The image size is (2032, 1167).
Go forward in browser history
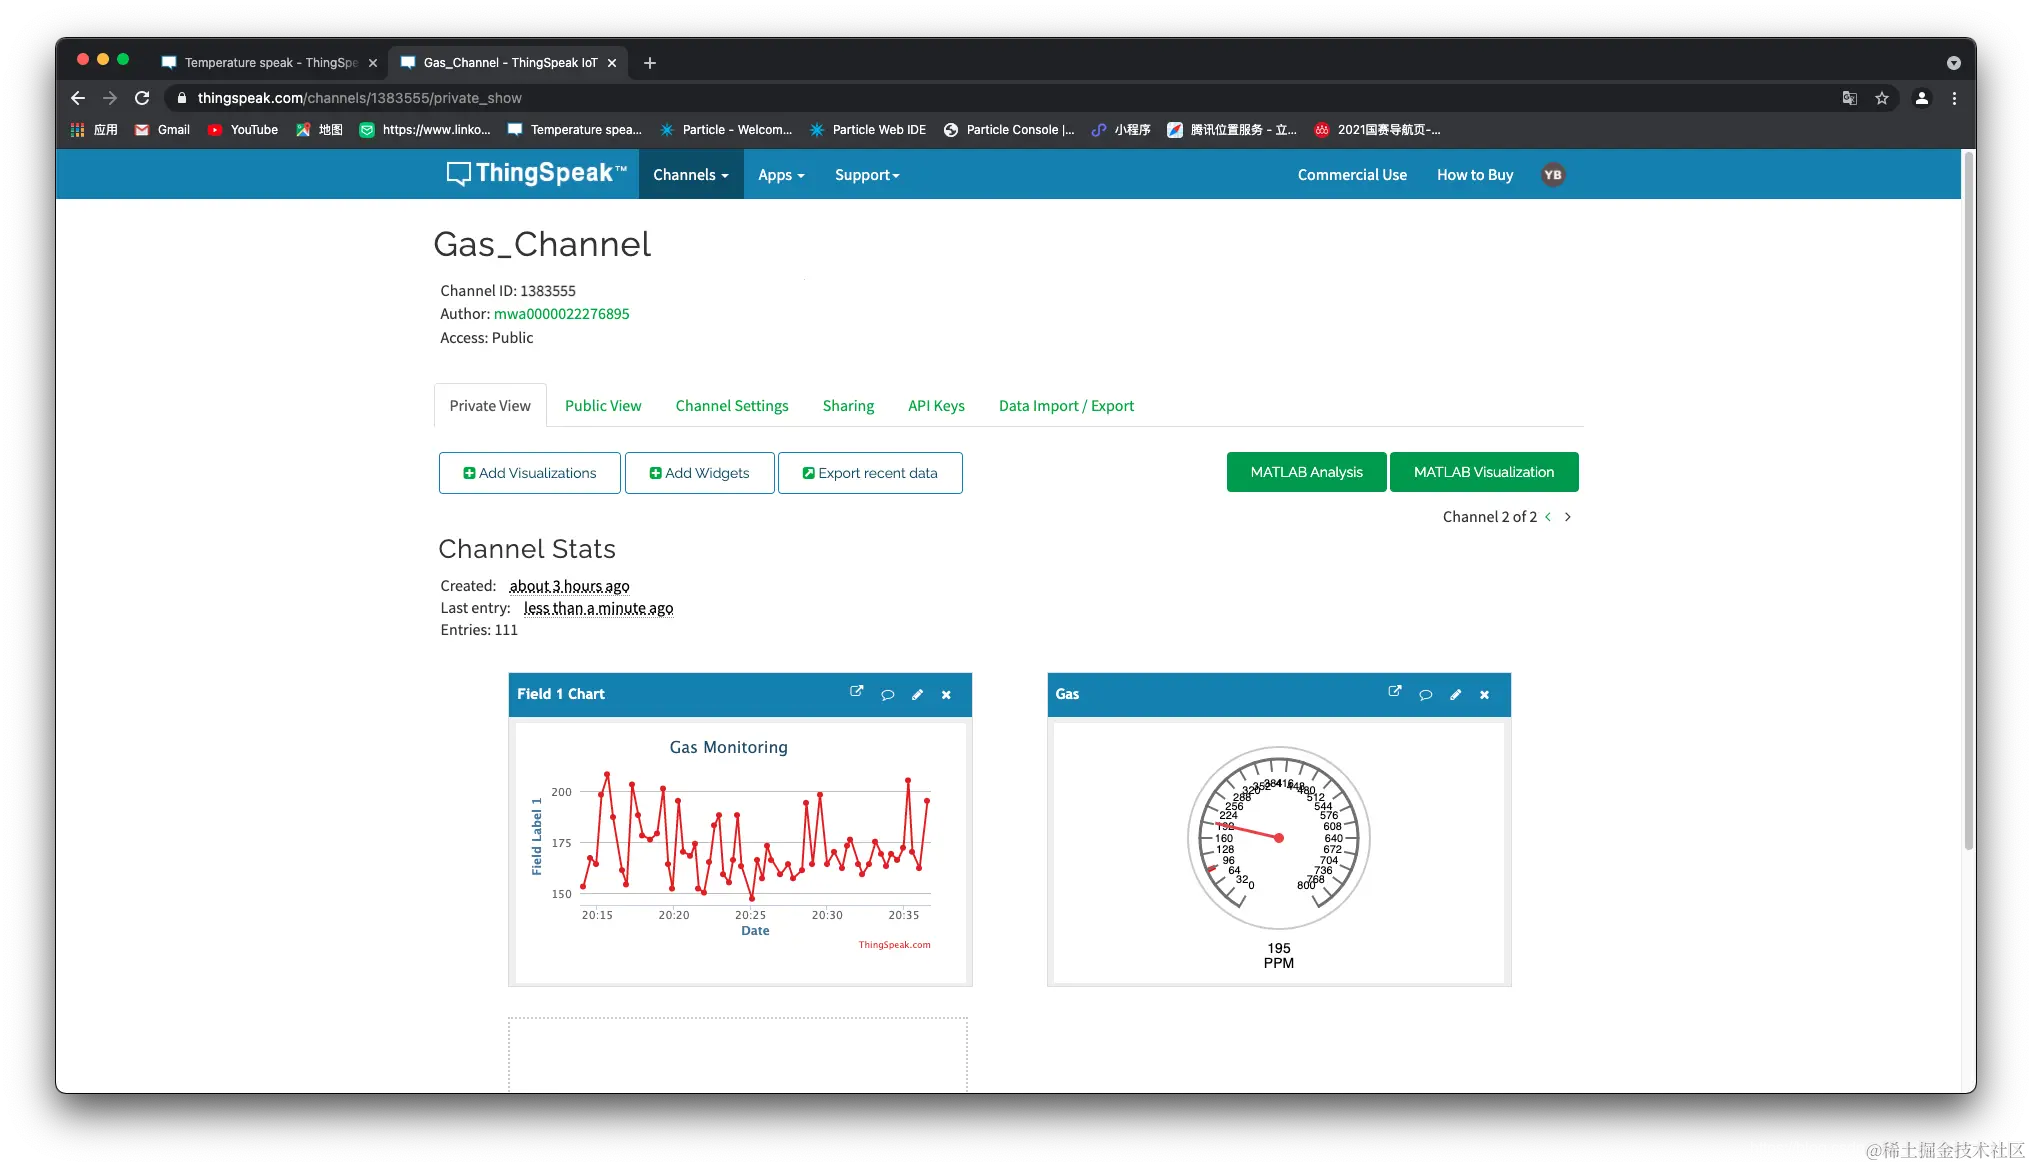[x=110, y=98]
